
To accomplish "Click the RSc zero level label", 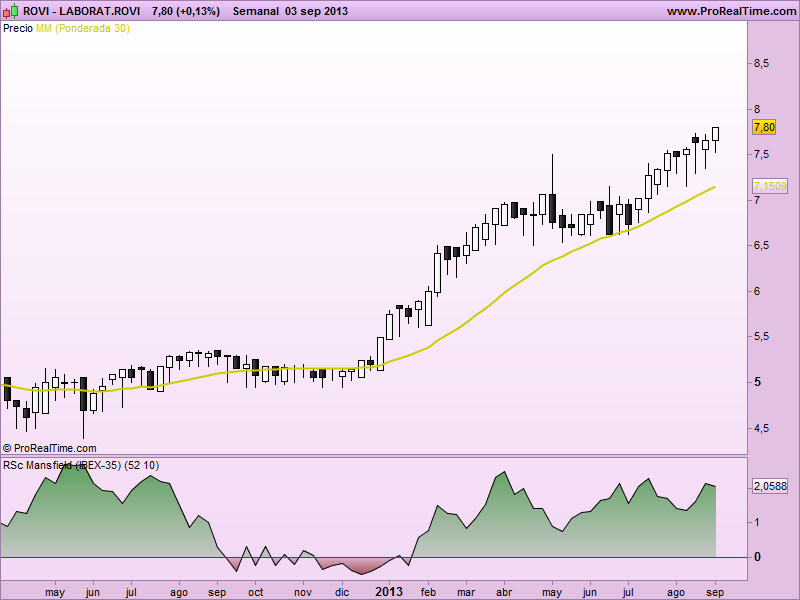I will point(757,557).
